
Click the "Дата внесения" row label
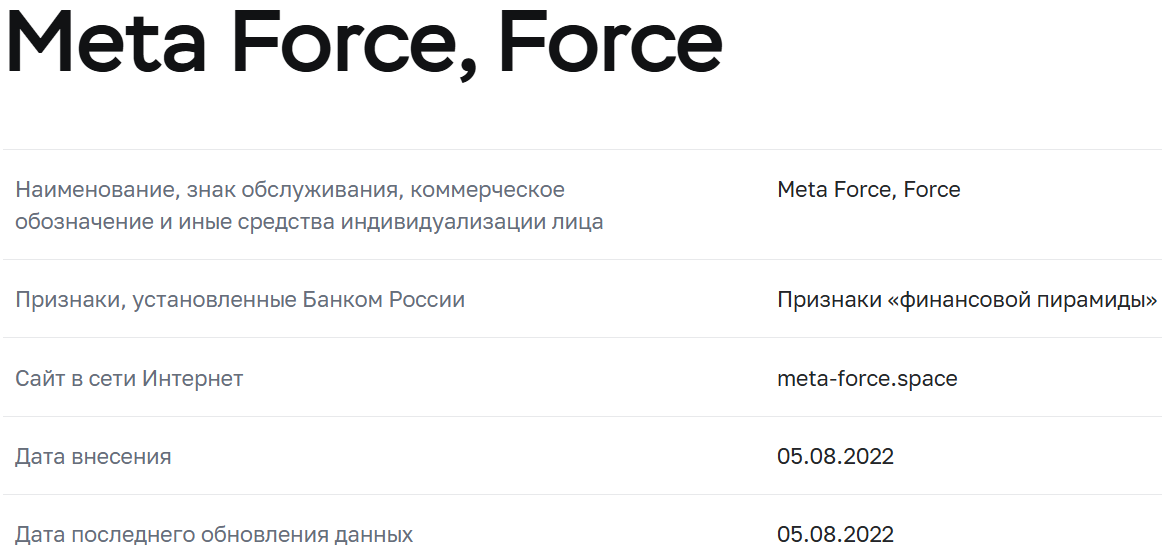tap(93, 457)
